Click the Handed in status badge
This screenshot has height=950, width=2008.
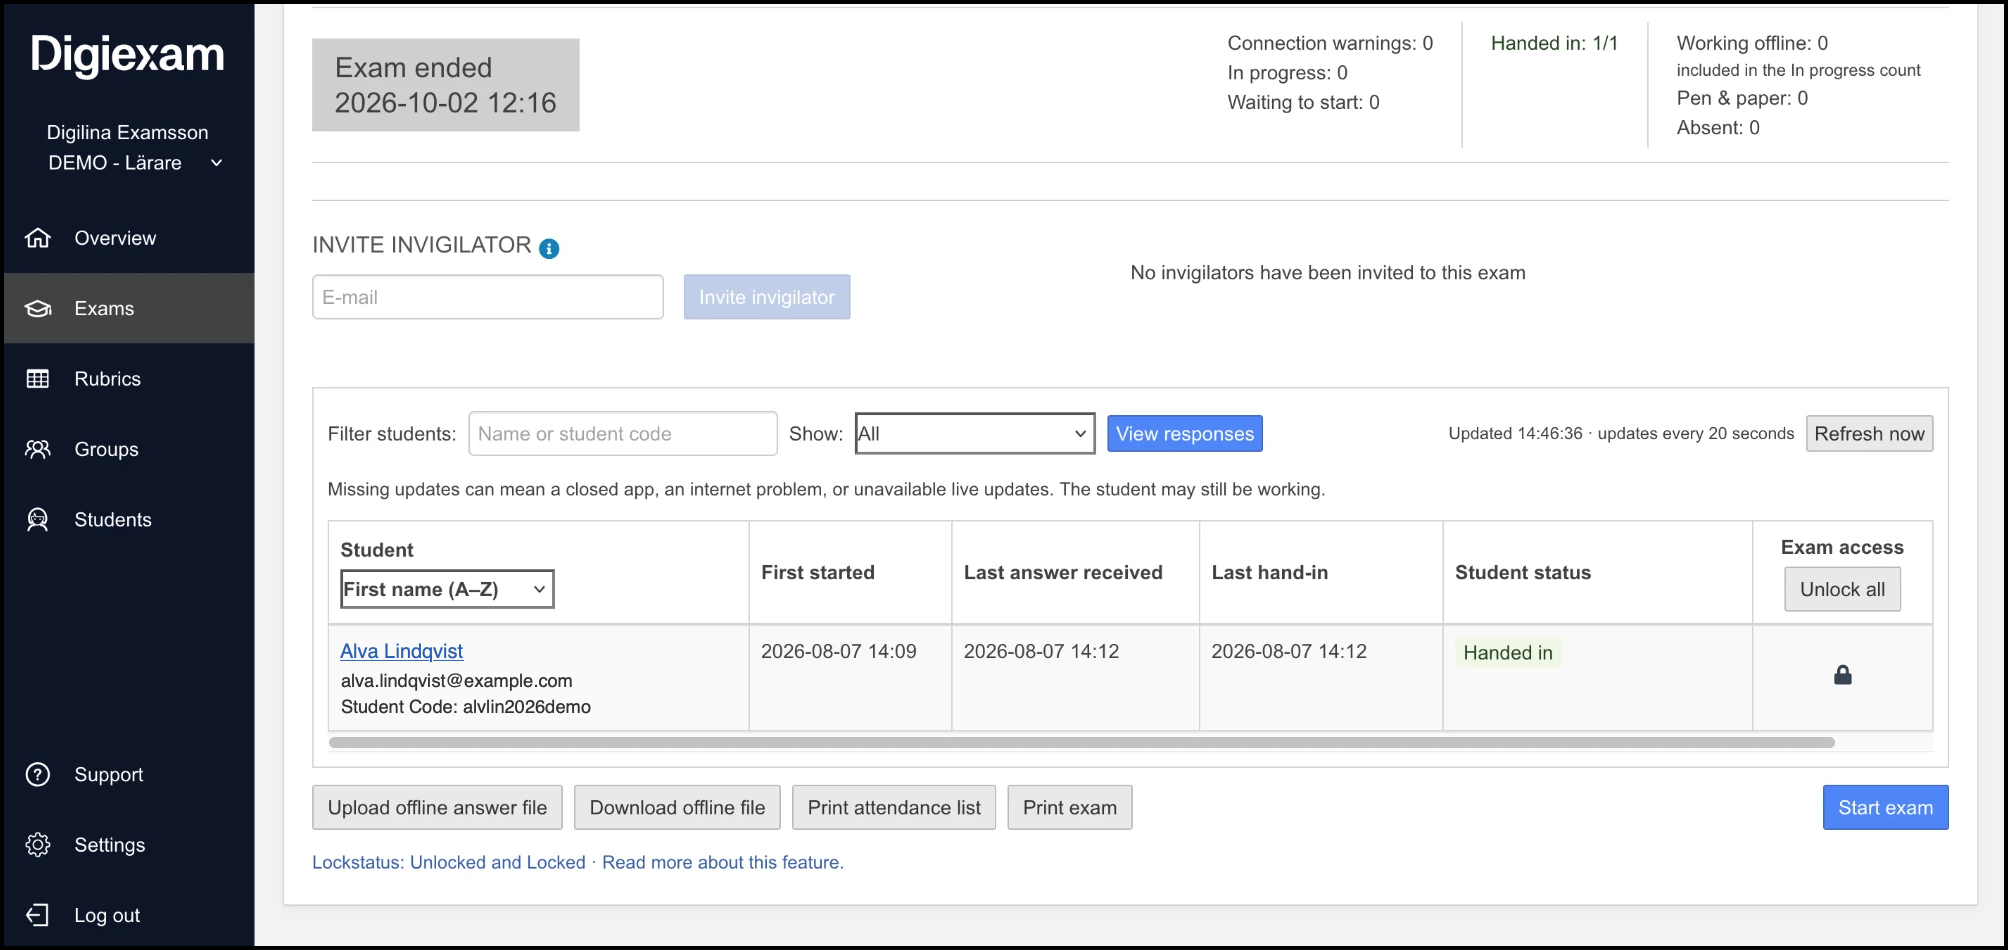1508,653
